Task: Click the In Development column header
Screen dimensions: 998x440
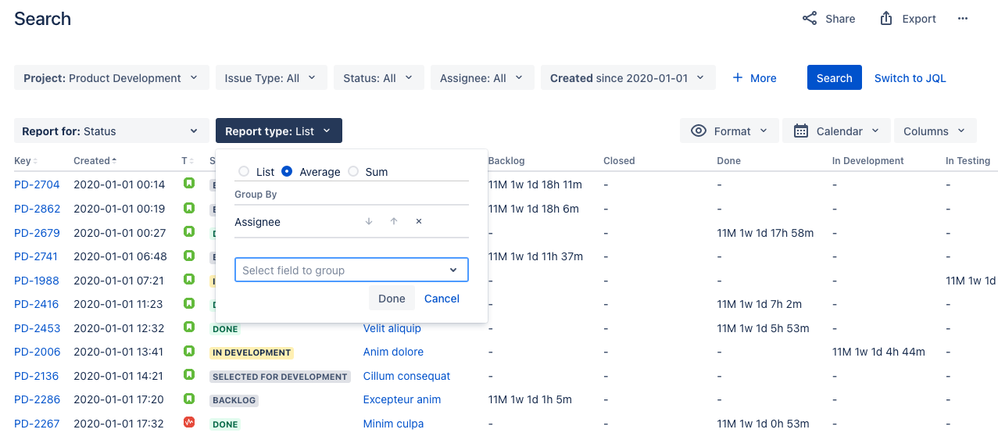Action: click(x=868, y=160)
